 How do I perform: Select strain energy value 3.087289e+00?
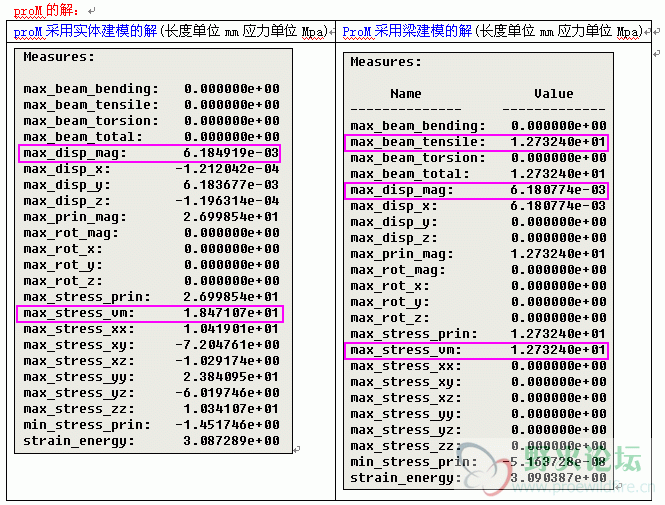(x=231, y=441)
